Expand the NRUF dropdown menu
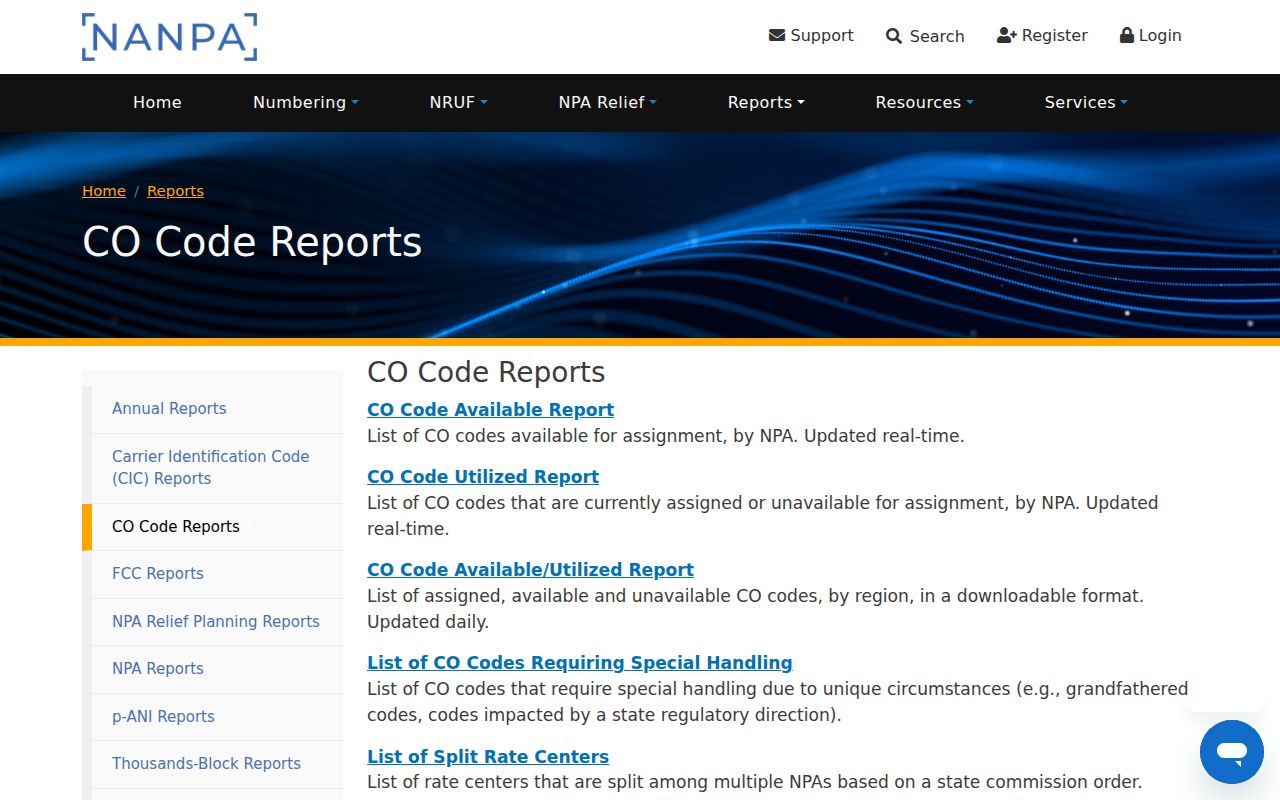This screenshot has width=1280, height=800. 458,102
